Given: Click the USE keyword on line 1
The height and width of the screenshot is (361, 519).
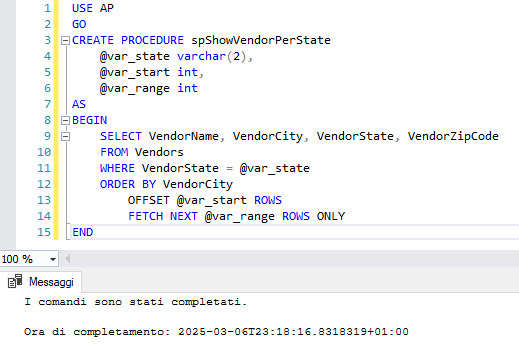Looking at the screenshot, I should [x=82, y=8].
